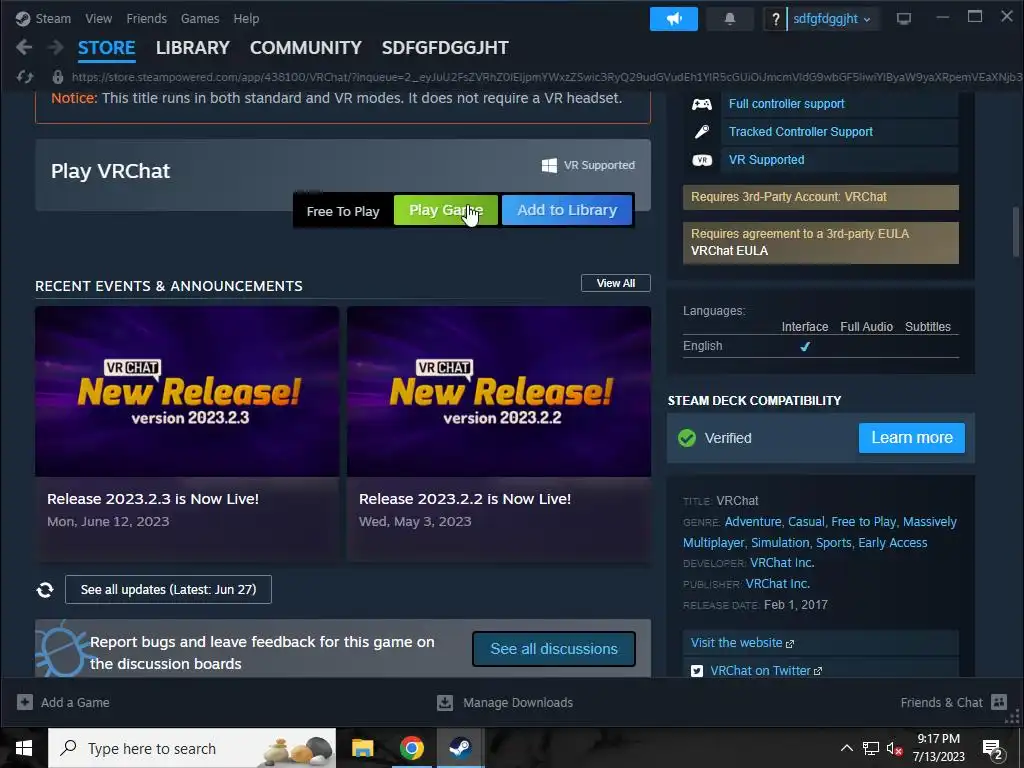Open the notifications bell

[729, 19]
